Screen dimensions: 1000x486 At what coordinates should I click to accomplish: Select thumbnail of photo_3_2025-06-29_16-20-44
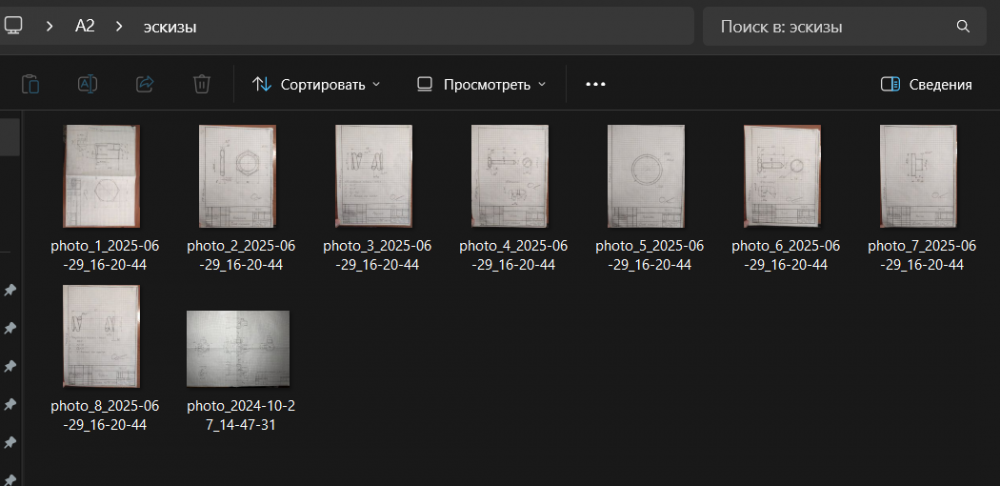(x=374, y=176)
